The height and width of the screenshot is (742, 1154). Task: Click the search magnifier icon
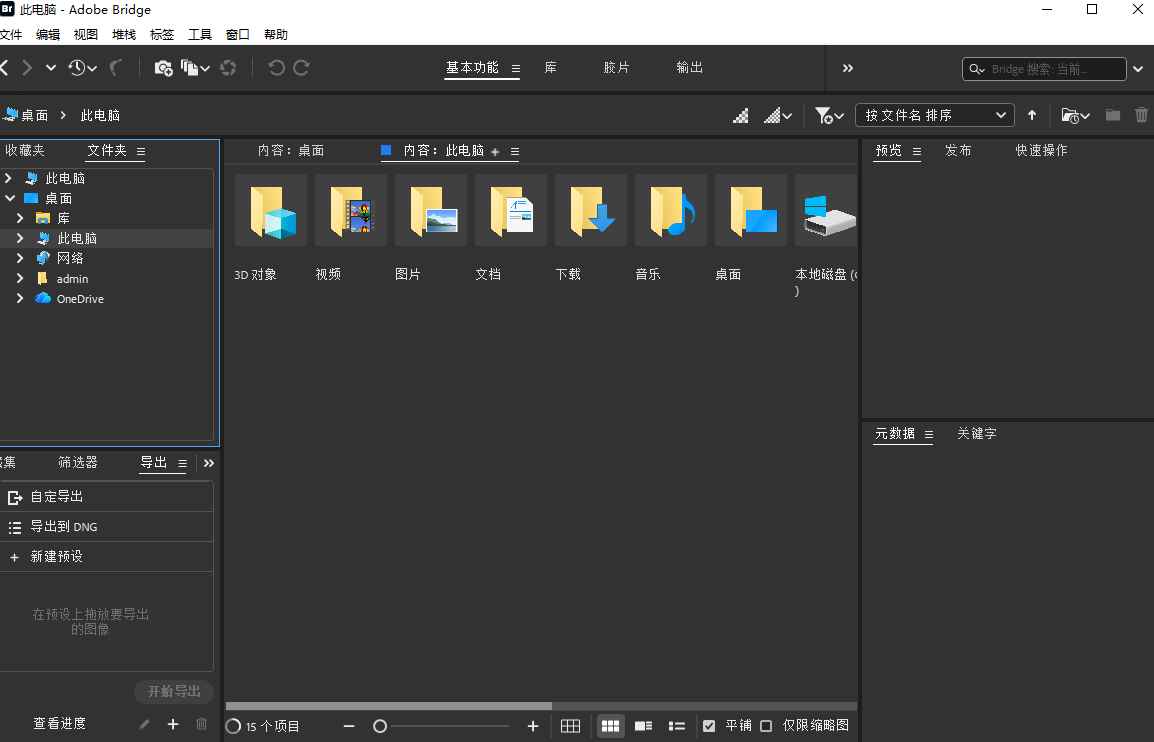pyautogui.click(x=977, y=69)
